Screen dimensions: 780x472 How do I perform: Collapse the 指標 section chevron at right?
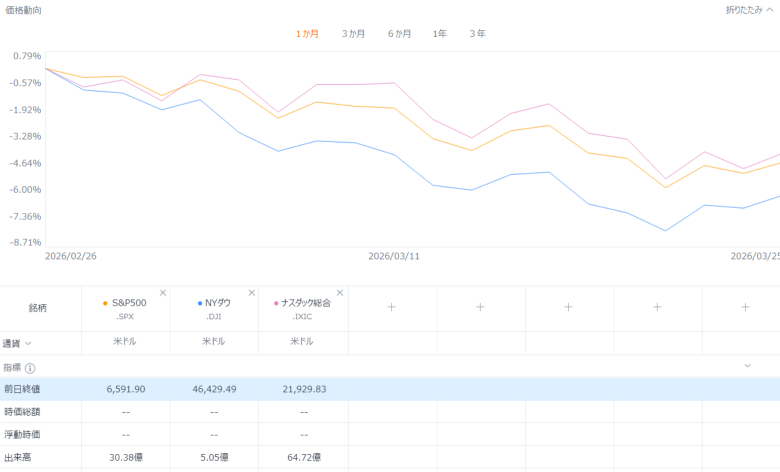(747, 366)
